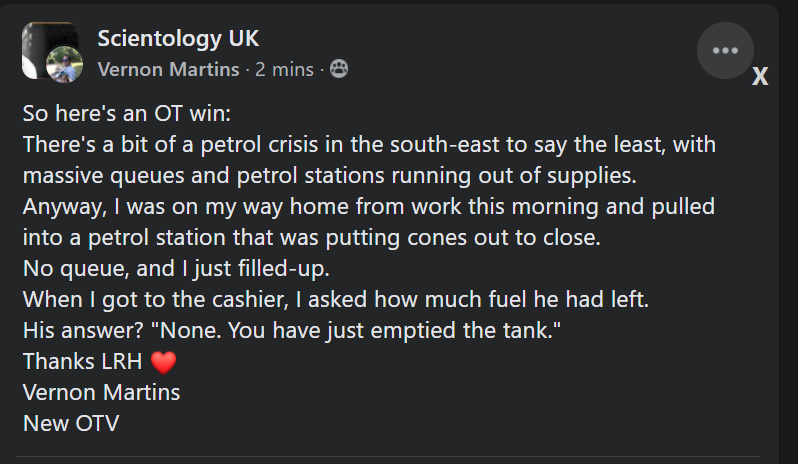Click the 'Vernon Martins' signature in the post body
This screenshot has width=798, height=464.
click(x=101, y=392)
